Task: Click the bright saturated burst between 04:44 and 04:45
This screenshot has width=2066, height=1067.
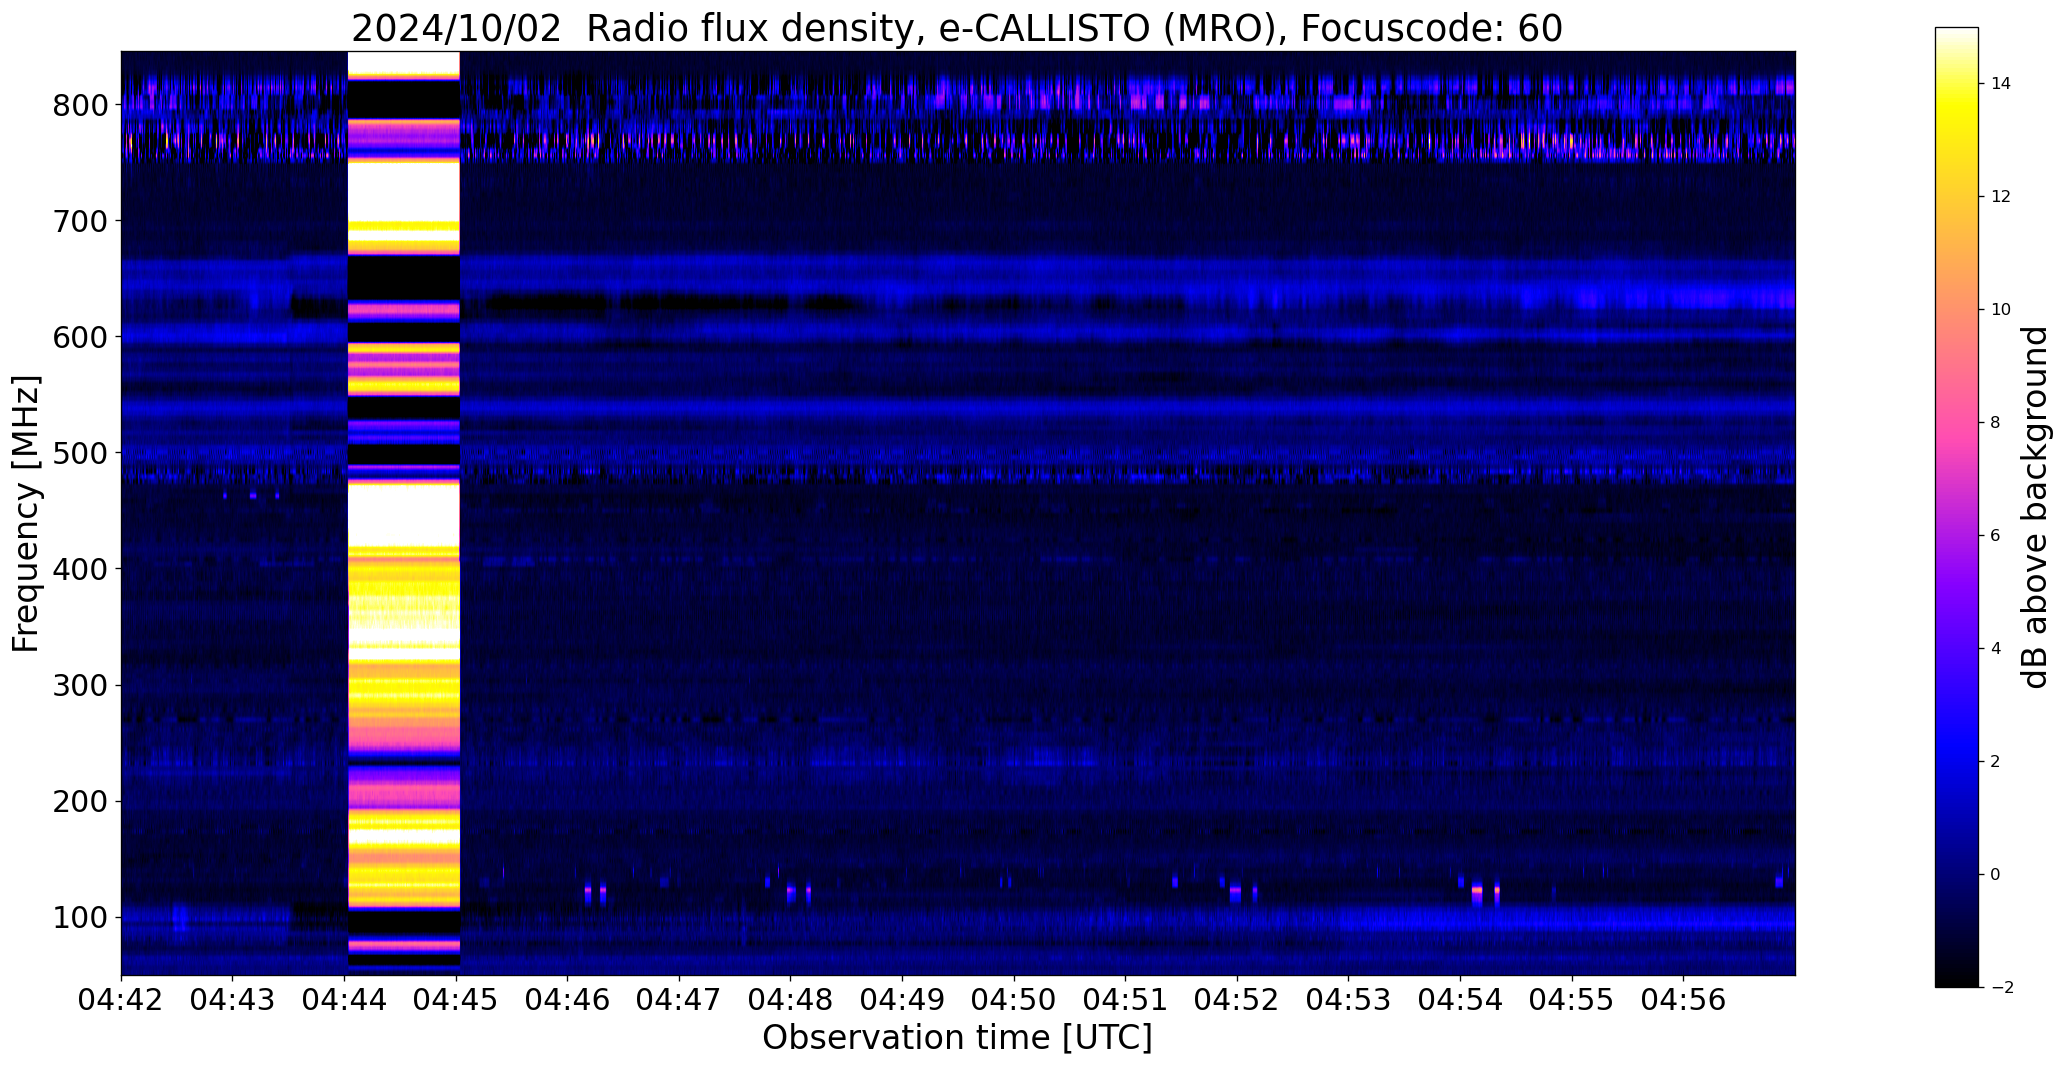Action: tap(403, 513)
